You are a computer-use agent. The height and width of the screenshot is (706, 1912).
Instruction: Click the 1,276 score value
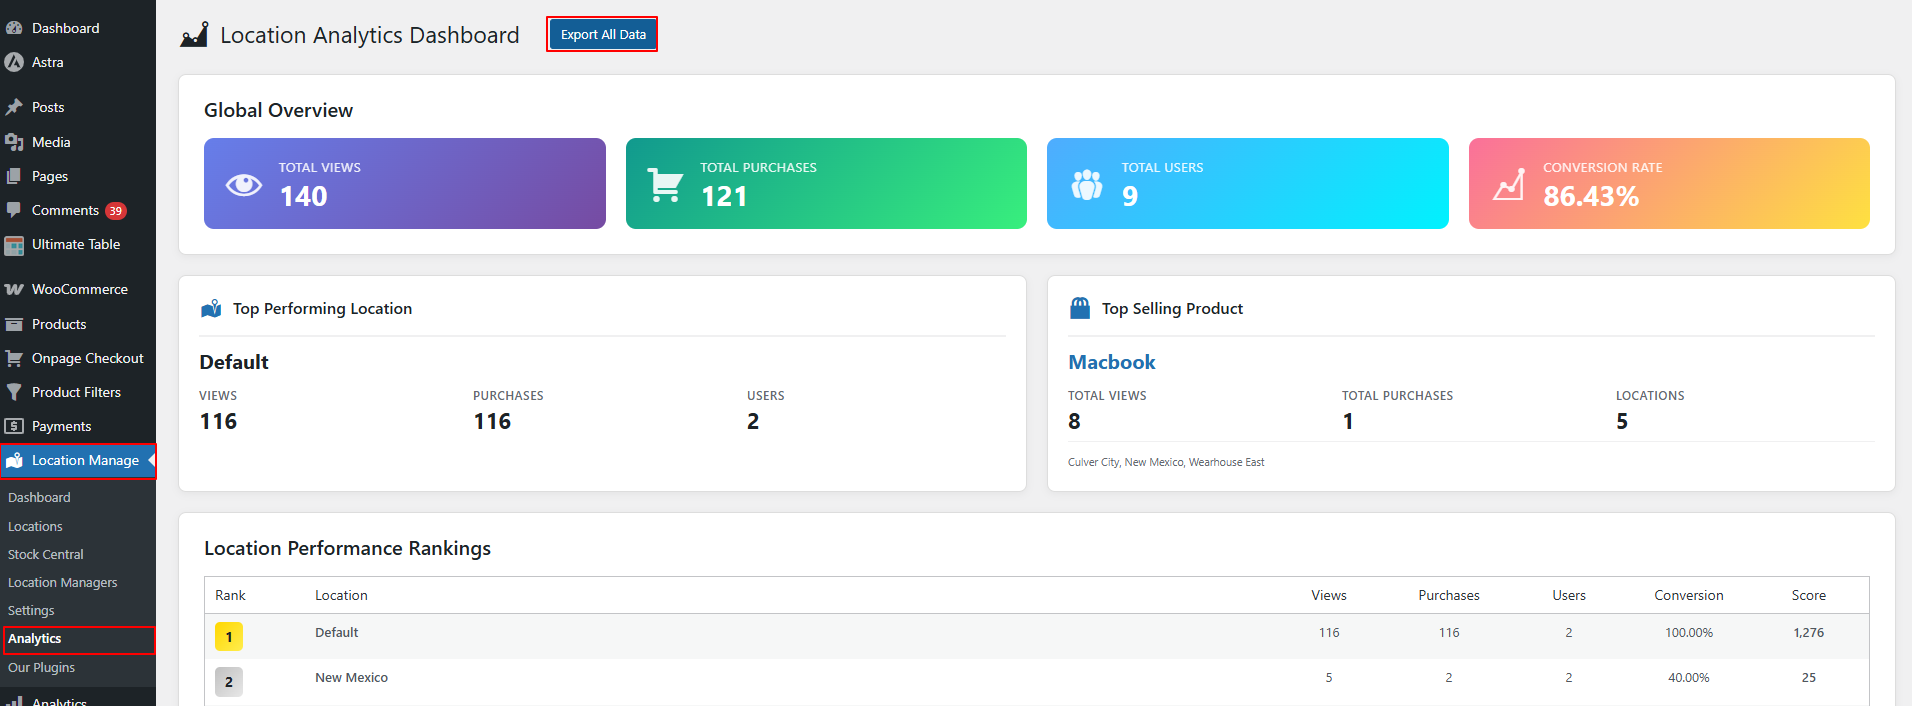pyautogui.click(x=1809, y=632)
